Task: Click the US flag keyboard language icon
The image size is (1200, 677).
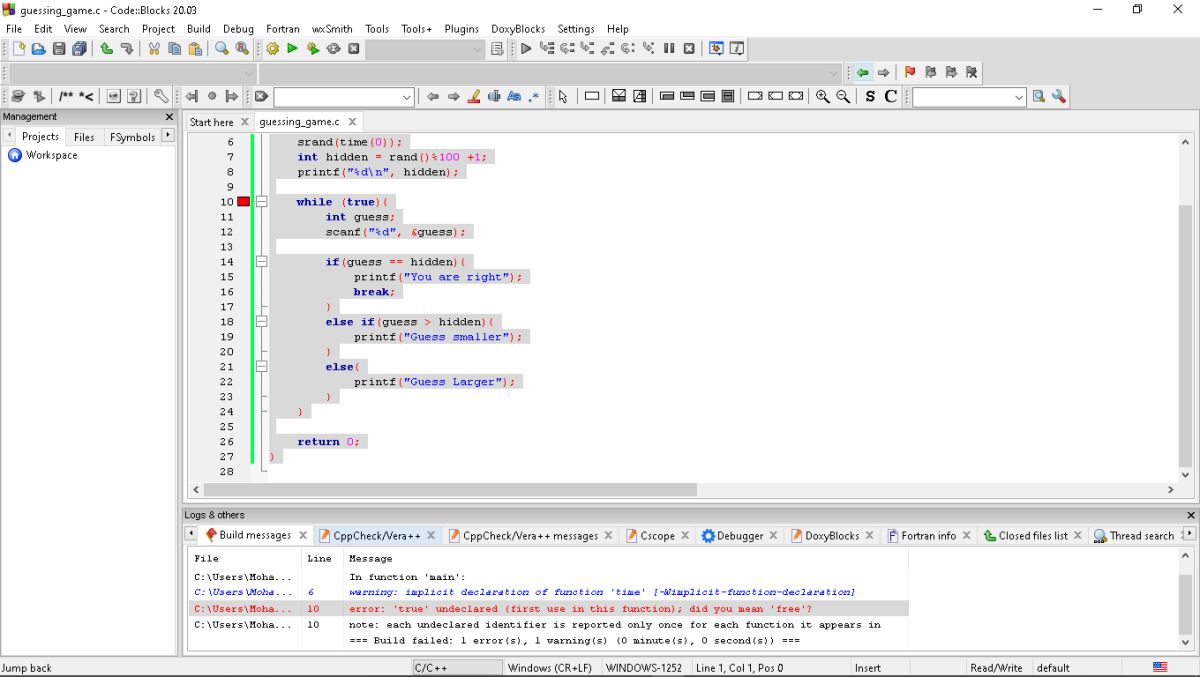Action: pyautogui.click(x=1160, y=668)
